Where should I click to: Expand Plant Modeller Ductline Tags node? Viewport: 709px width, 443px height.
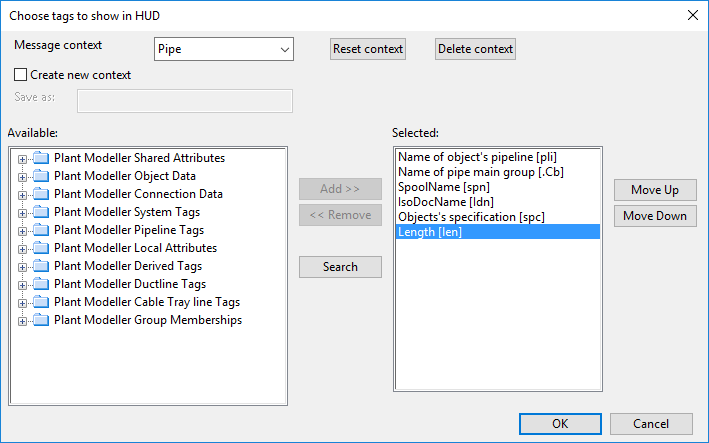click(22, 285)
